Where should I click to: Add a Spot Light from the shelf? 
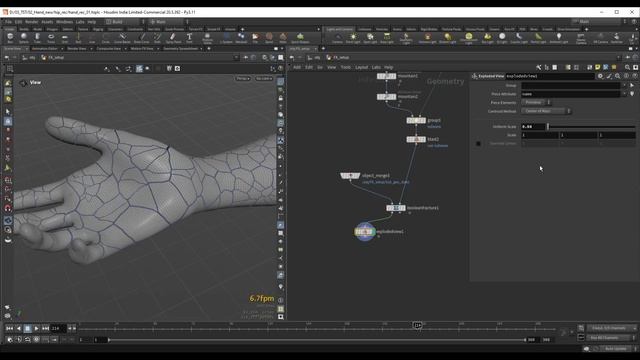click(x=370, y=38)
